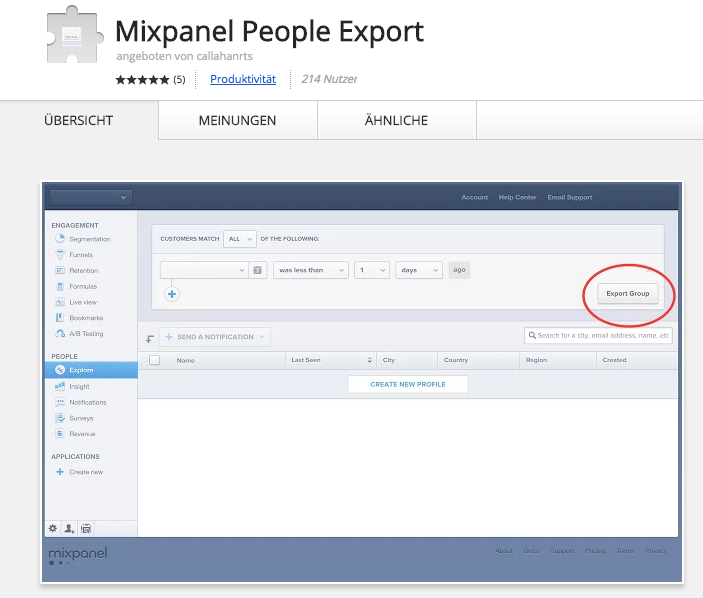Open the number '1' dropdown
This screenshot has width=703, height=598.
372,270
